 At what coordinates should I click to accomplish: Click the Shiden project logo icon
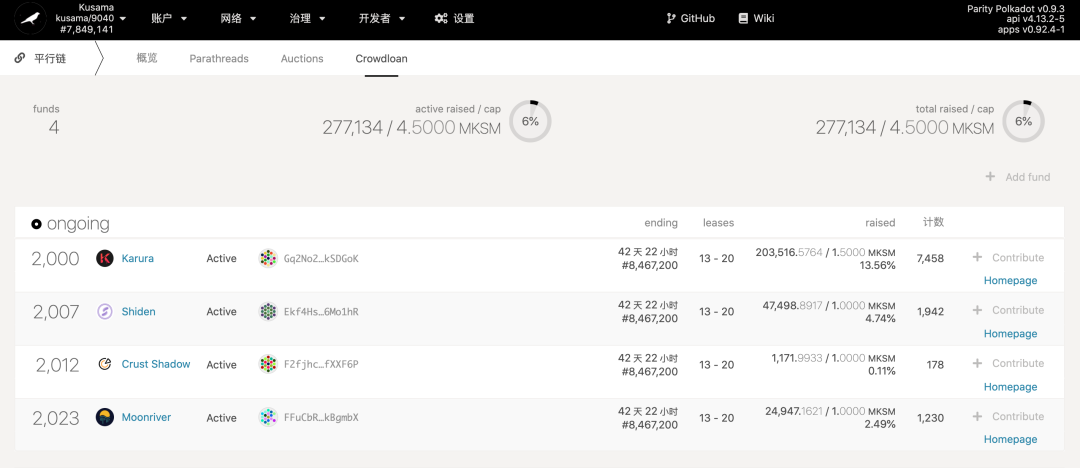click(x=105, y=312)
